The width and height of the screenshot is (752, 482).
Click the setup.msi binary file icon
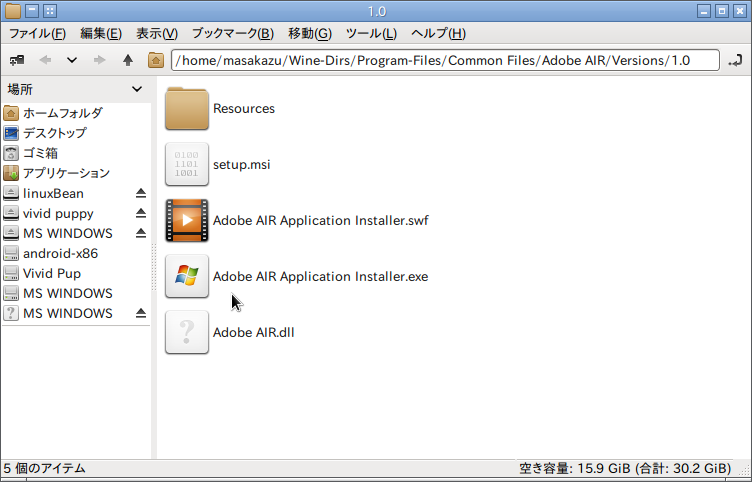pyautogui.click(x=187, y=164)
